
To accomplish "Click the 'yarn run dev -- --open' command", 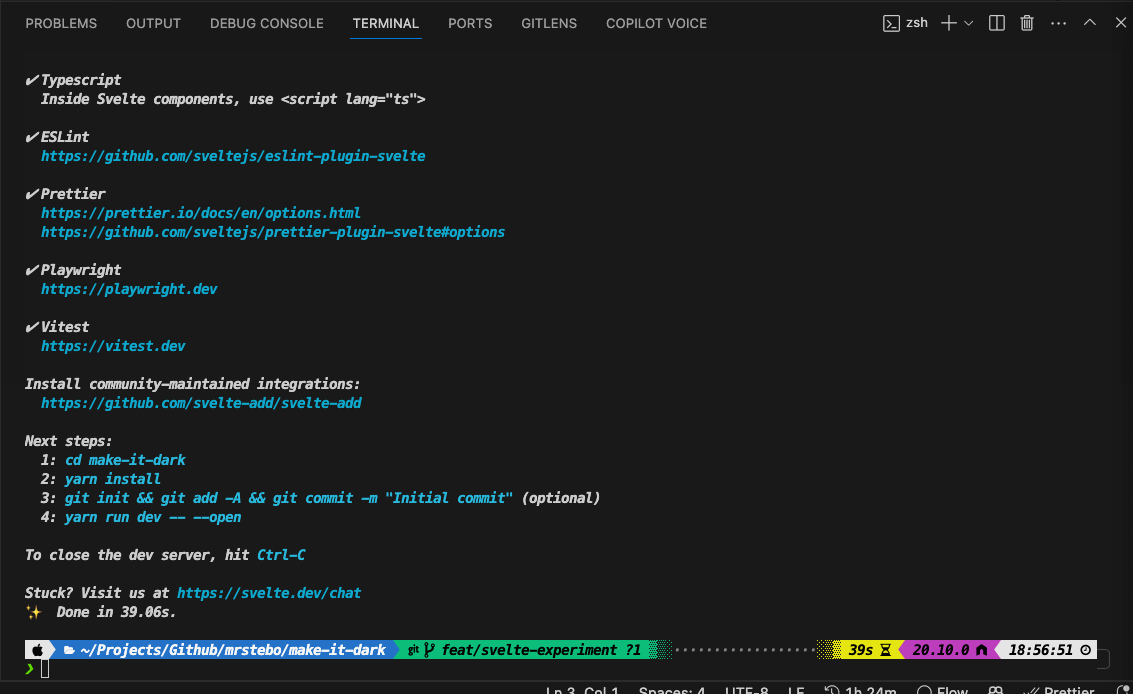I will click(152, 518).
